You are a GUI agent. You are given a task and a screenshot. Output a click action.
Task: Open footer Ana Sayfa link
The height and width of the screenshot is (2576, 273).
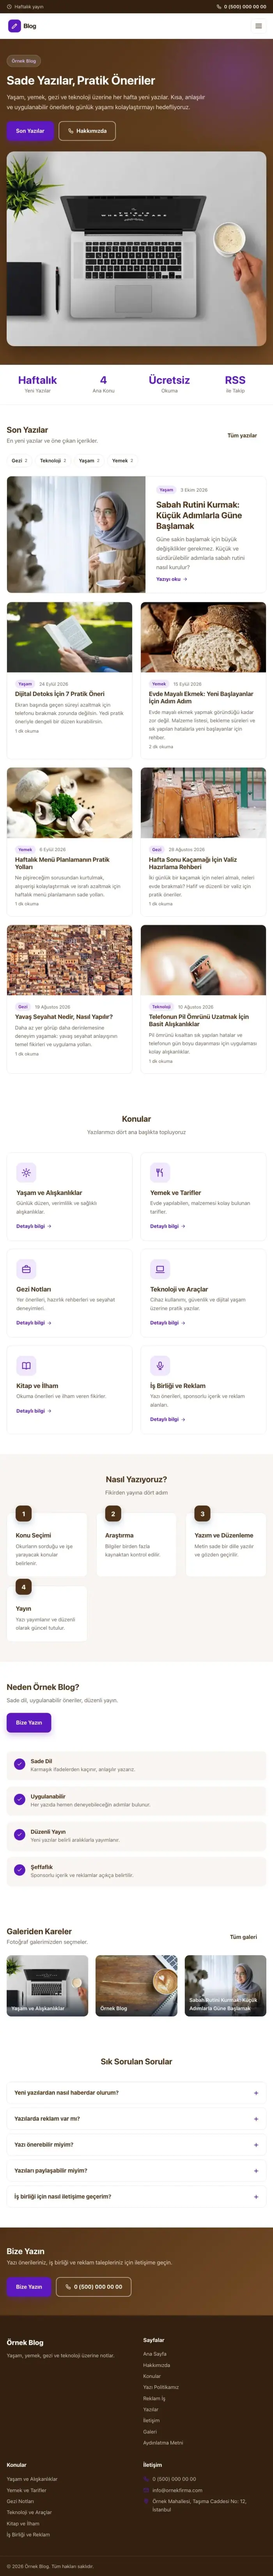point(155,2354)
